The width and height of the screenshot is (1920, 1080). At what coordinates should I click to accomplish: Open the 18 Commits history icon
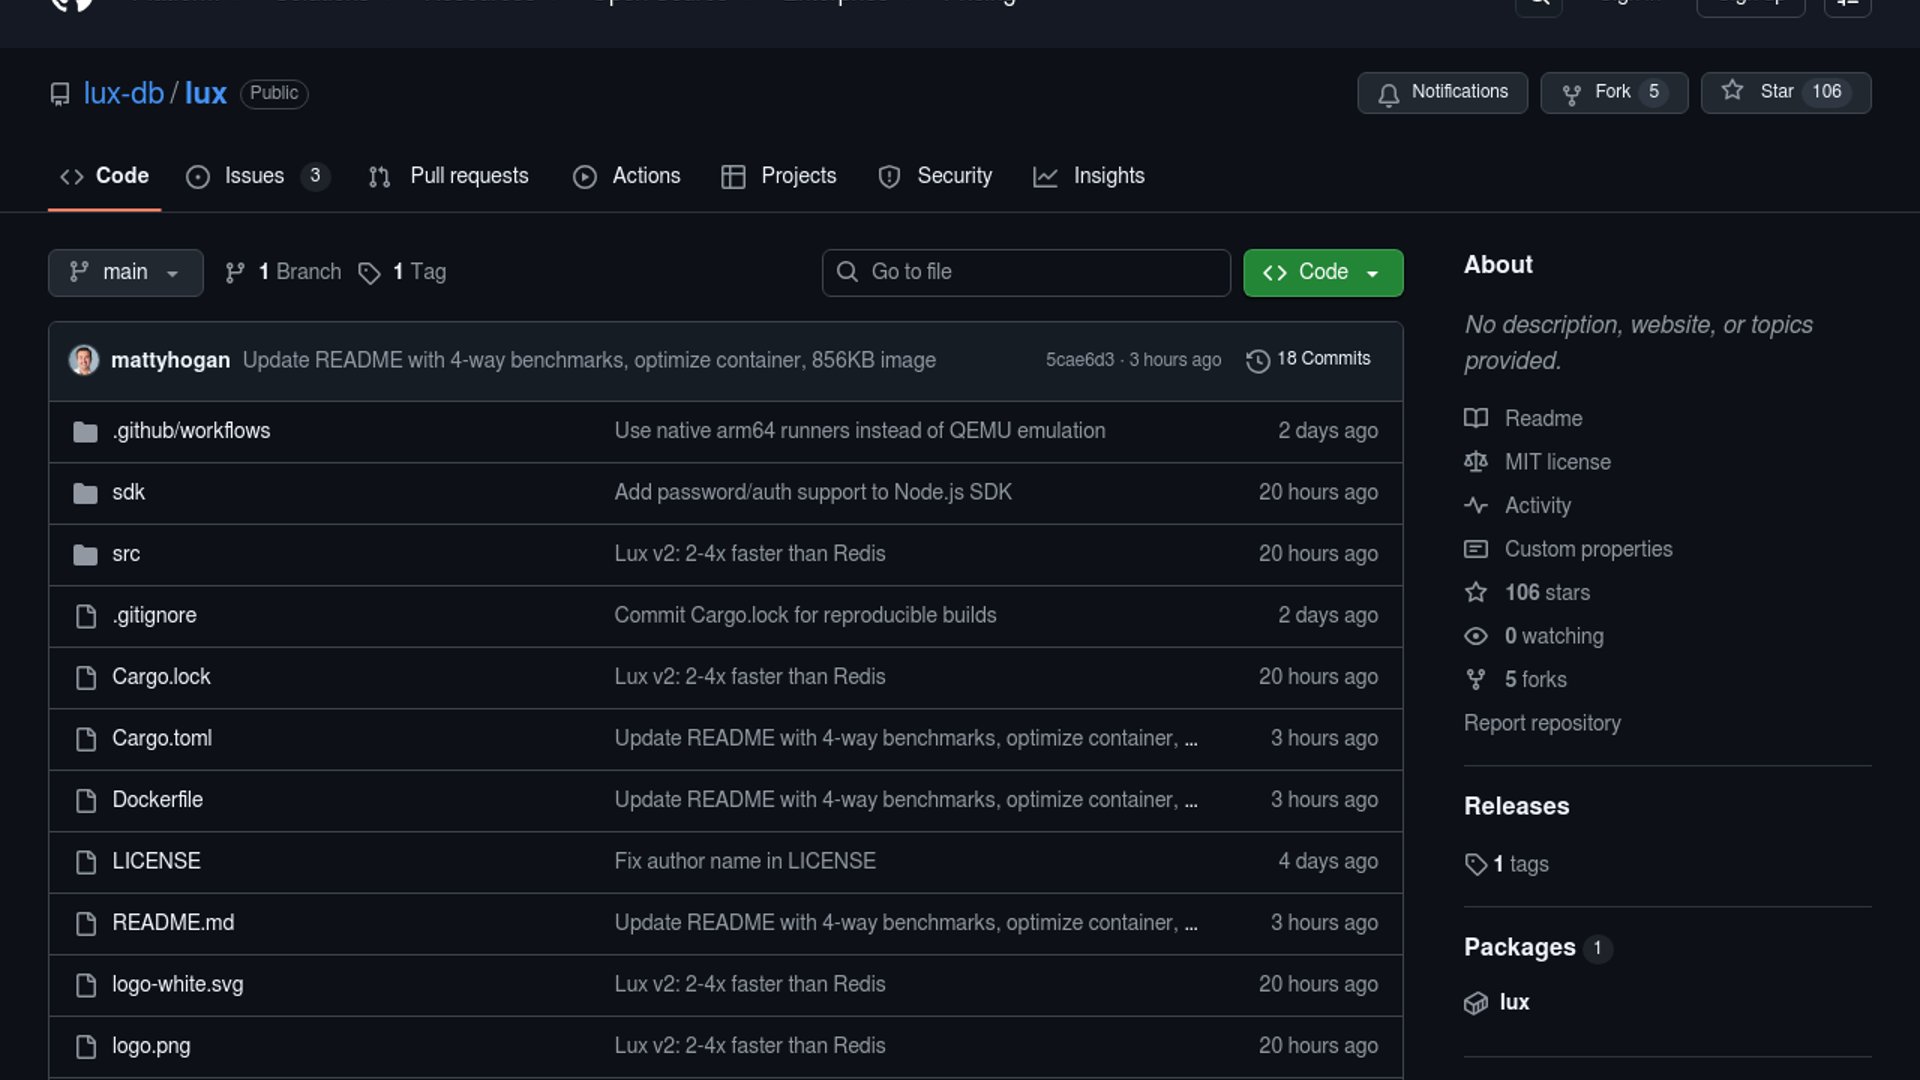coord(1257,360)
